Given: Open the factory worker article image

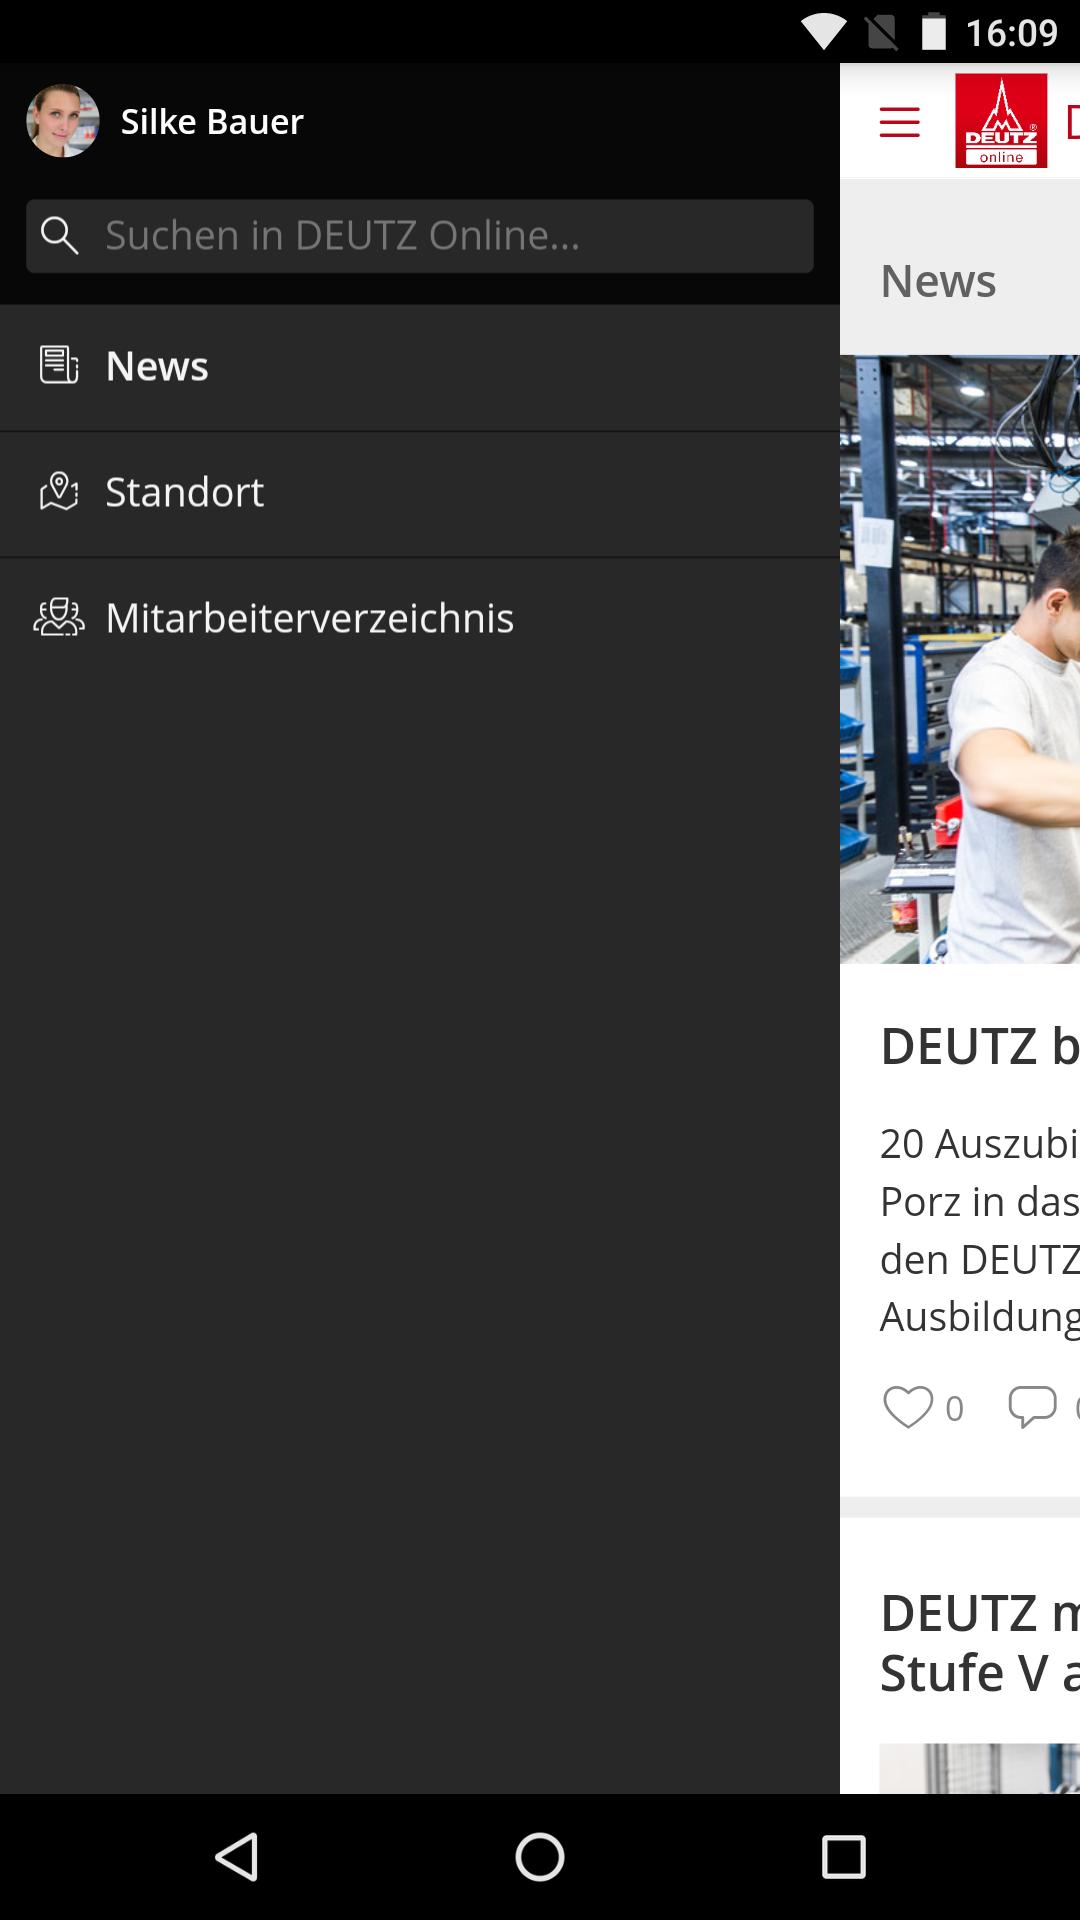Looking at the screenshot, I should [960, 659].
